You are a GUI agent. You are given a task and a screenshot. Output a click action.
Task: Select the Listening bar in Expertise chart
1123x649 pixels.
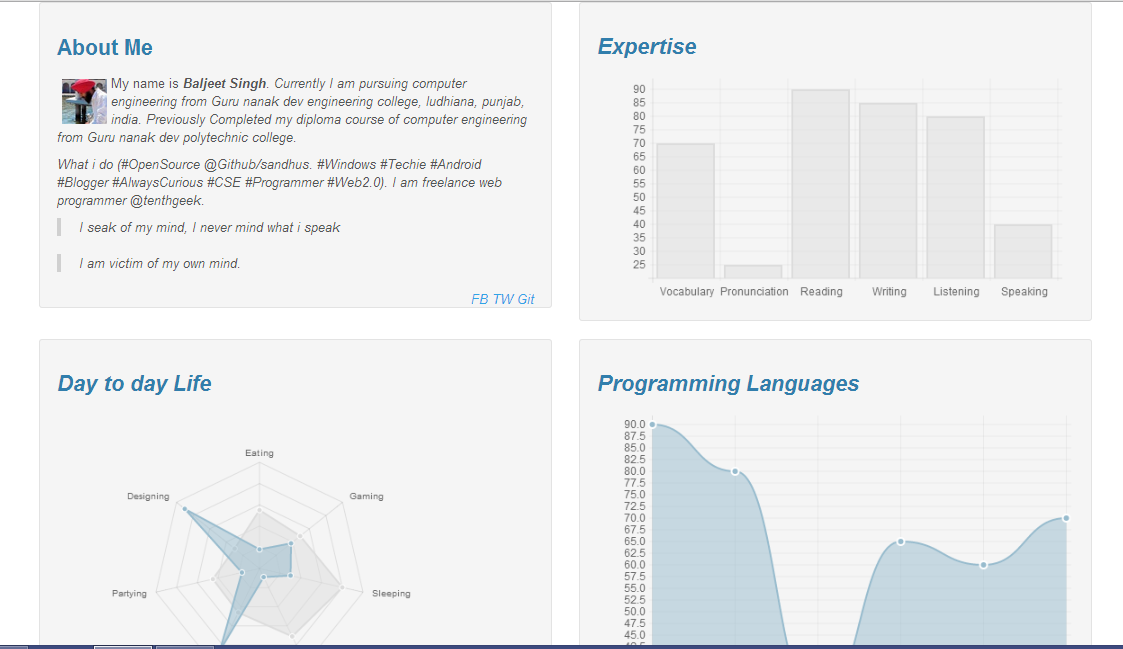pyautogui.click(x=955, y=198)
